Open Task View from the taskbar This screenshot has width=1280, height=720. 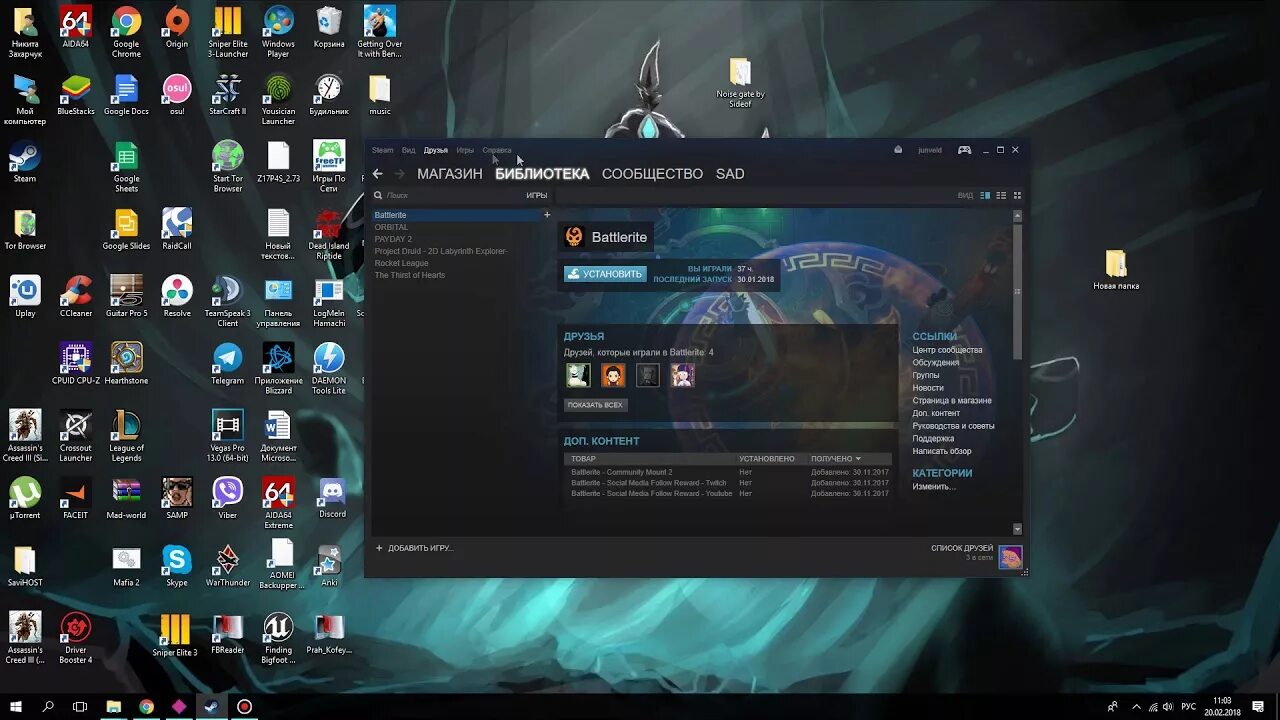point(80,706)
